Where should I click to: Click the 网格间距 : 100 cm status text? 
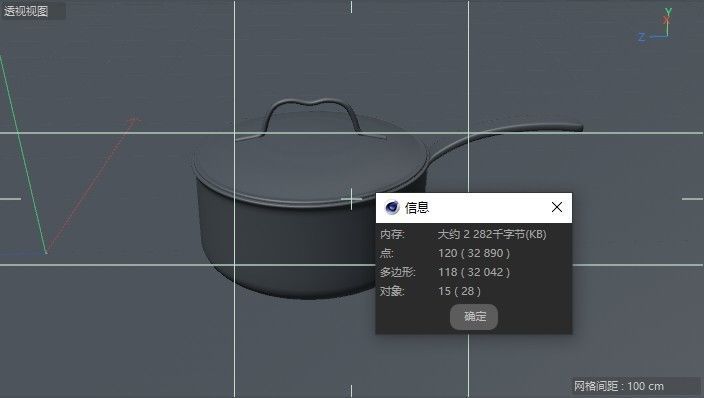pyautogui.click(x=619, y=386)
